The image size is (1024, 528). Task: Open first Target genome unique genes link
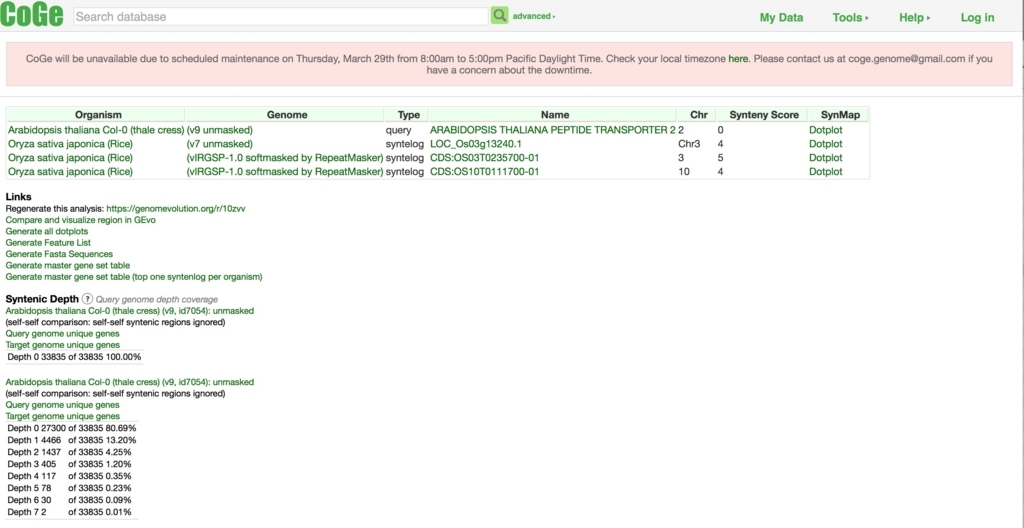pos(62,344)
